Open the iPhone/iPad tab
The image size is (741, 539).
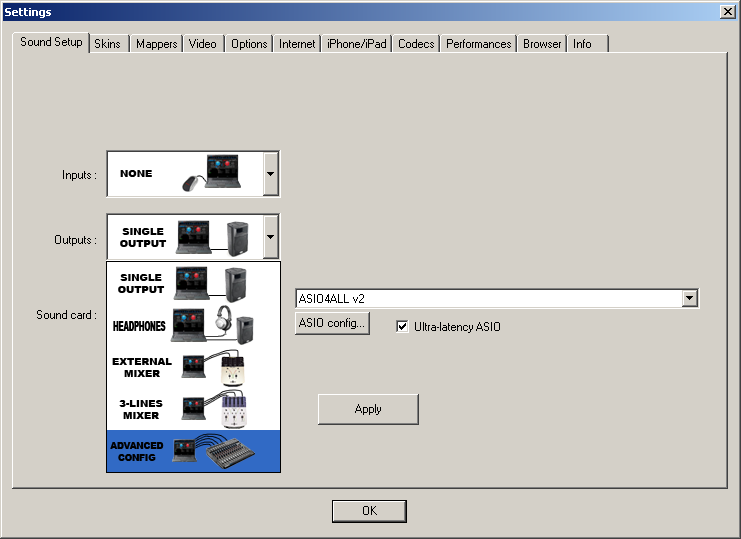357,44
